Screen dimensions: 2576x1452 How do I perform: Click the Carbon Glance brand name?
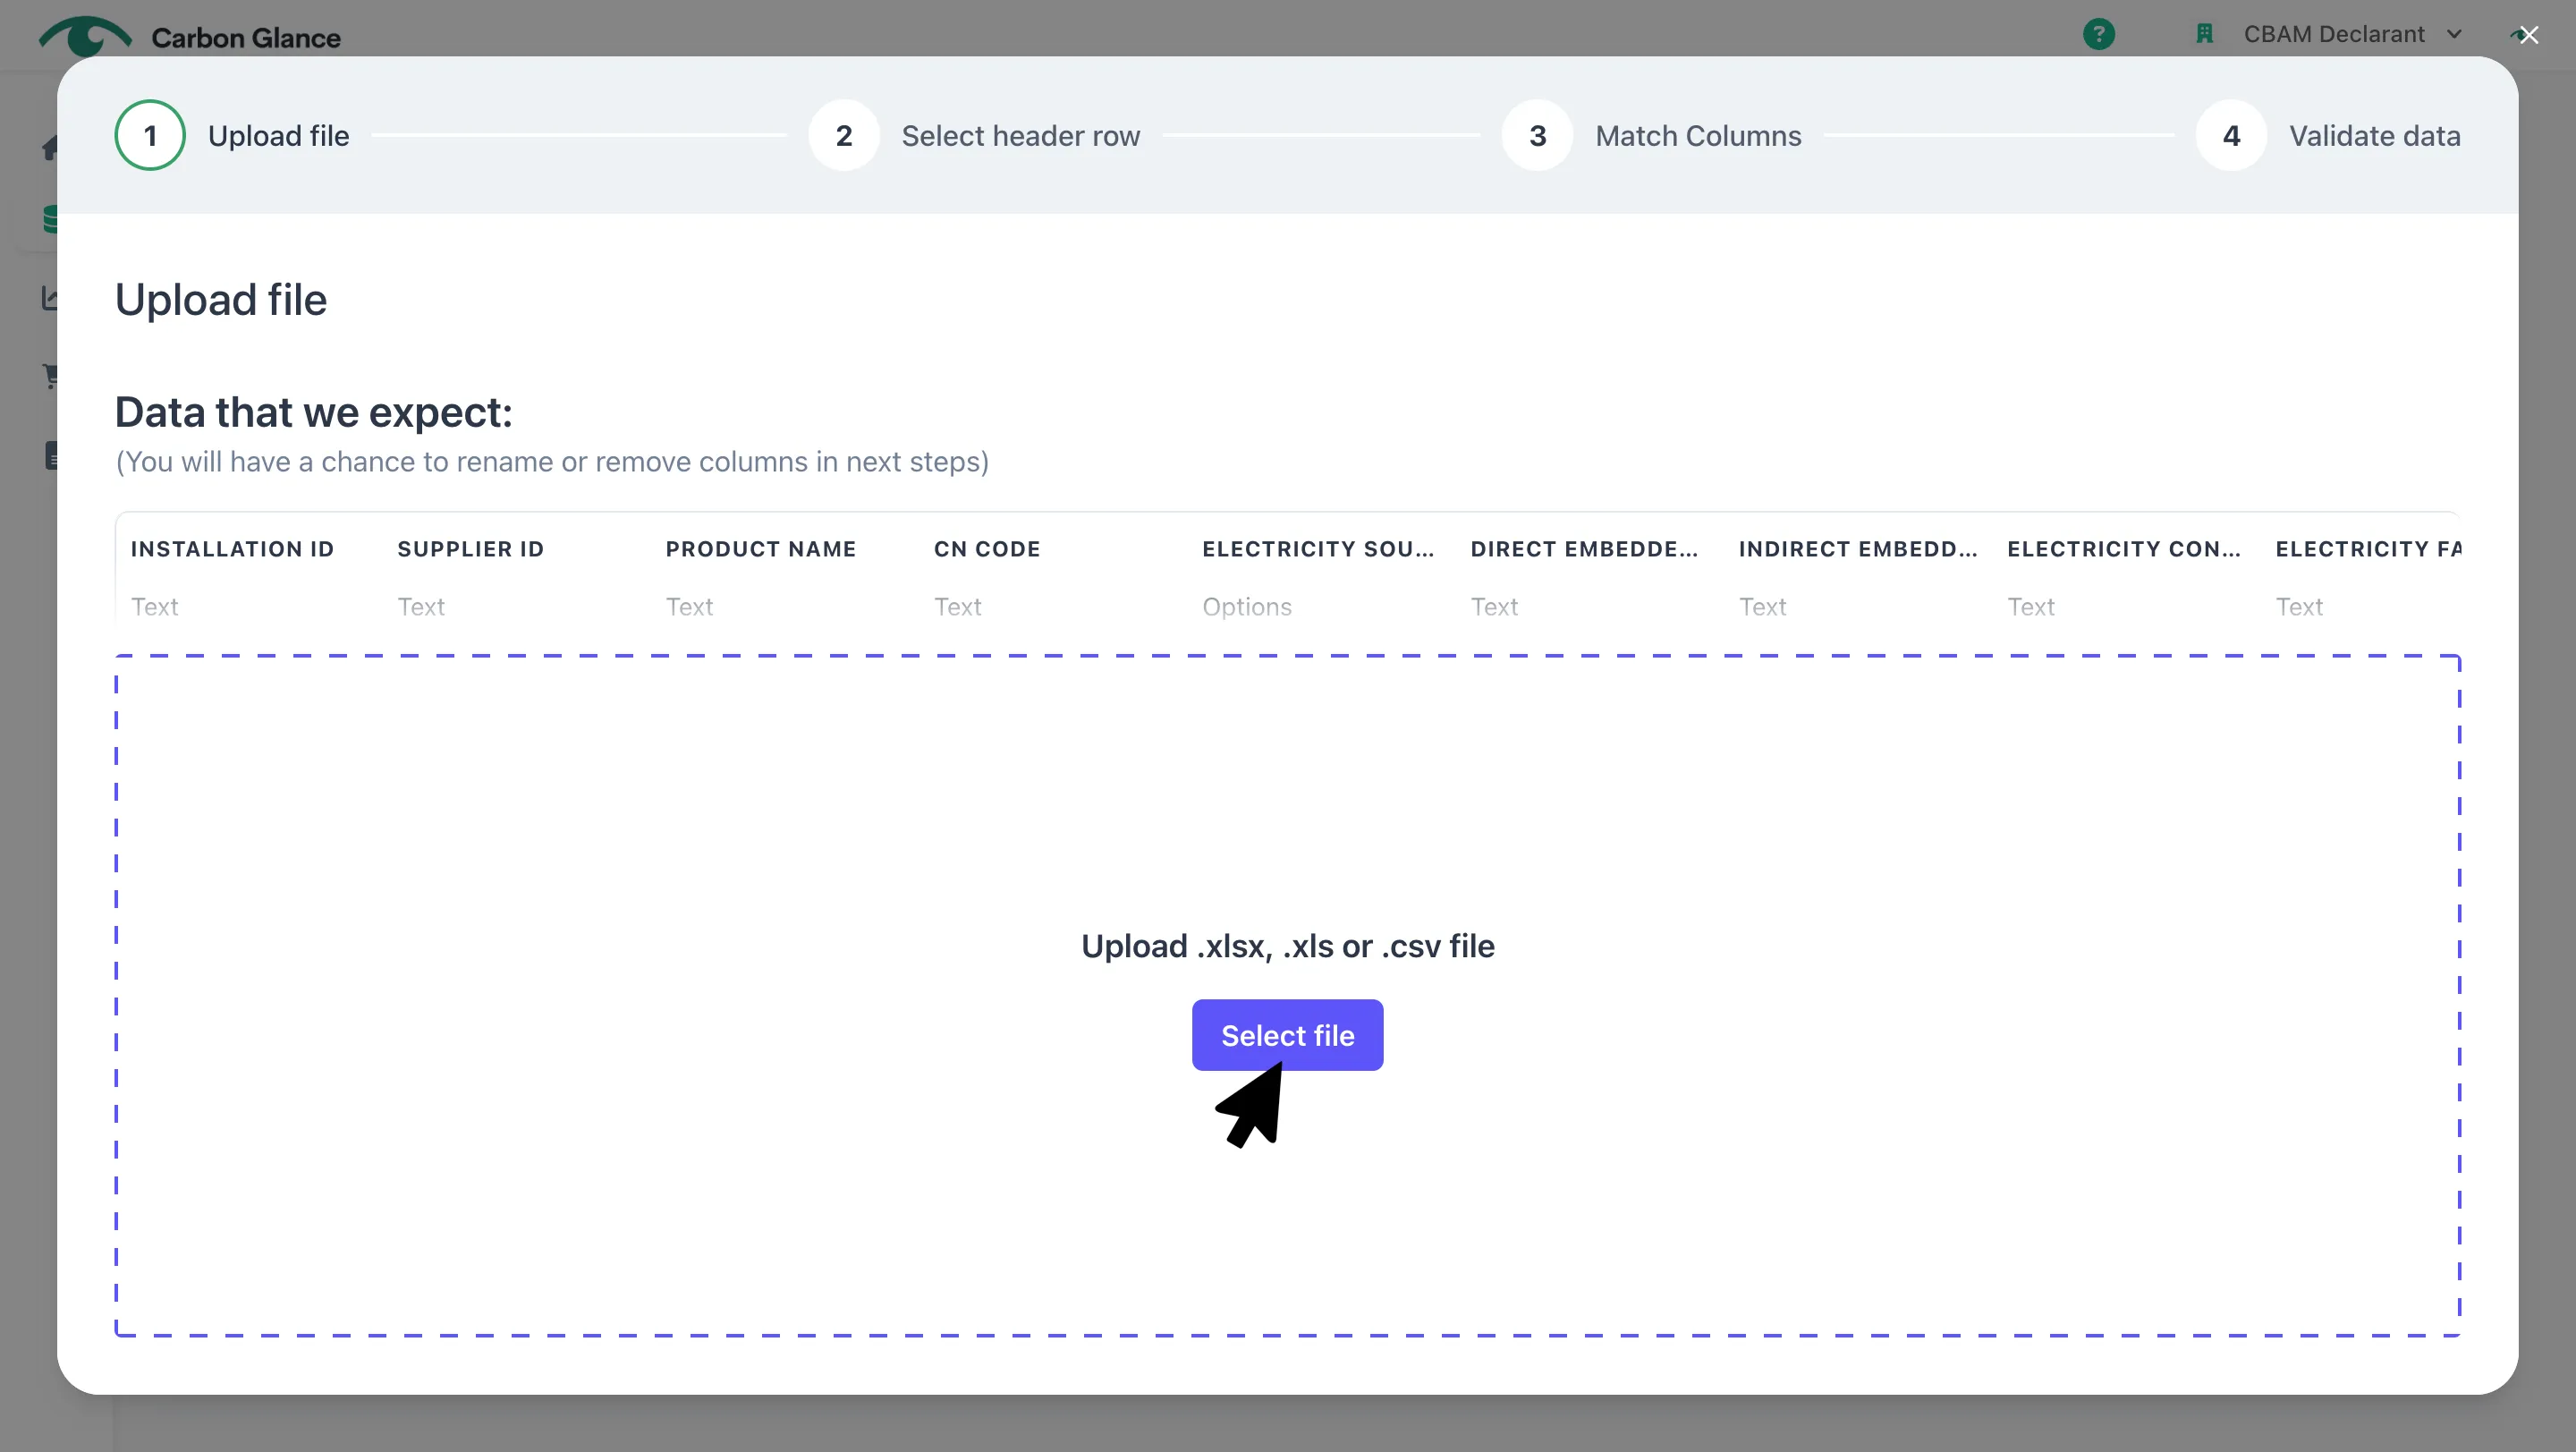tap(246, 38)
